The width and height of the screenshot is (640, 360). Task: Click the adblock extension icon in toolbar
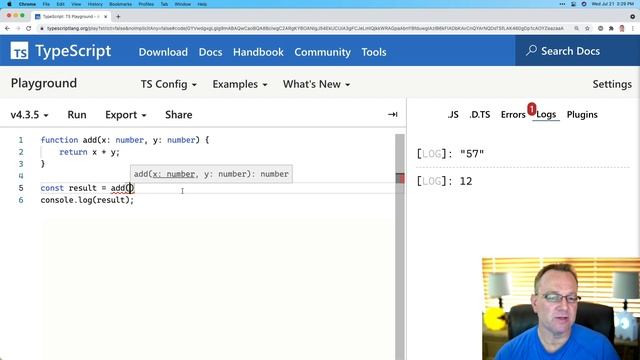click(x=600, y=29)
